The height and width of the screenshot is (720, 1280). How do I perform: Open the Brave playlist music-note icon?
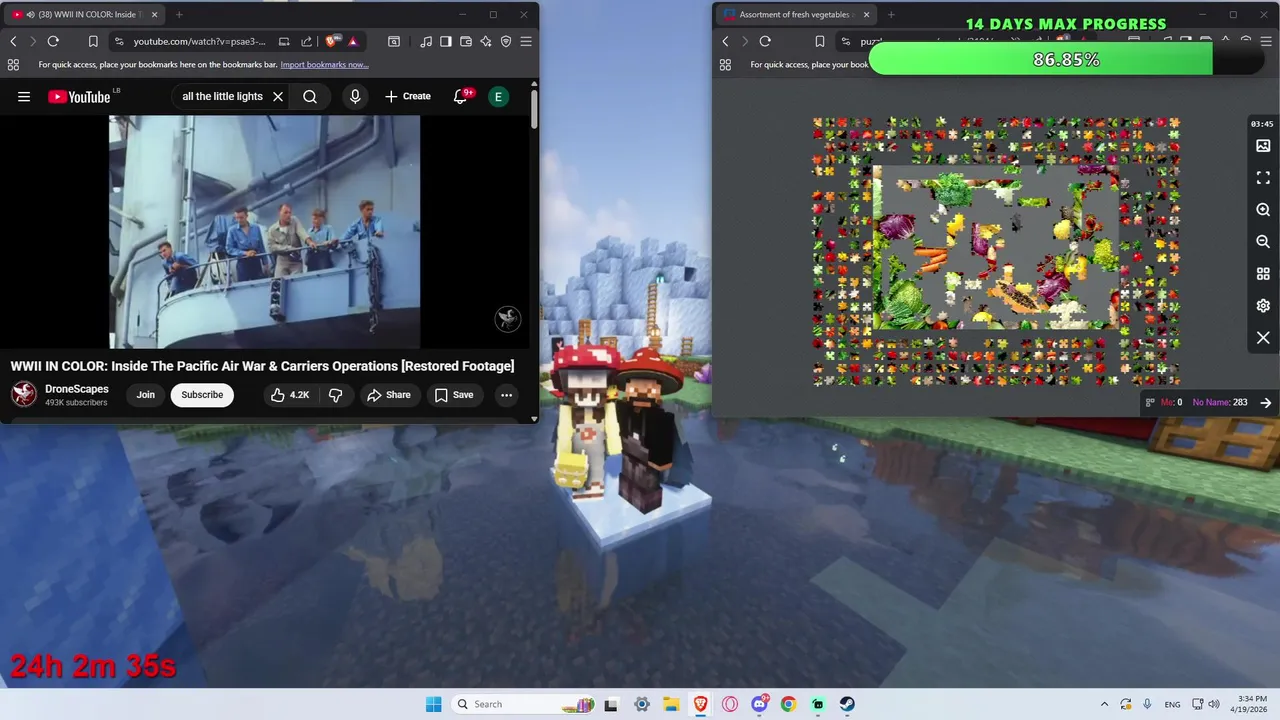427,41
